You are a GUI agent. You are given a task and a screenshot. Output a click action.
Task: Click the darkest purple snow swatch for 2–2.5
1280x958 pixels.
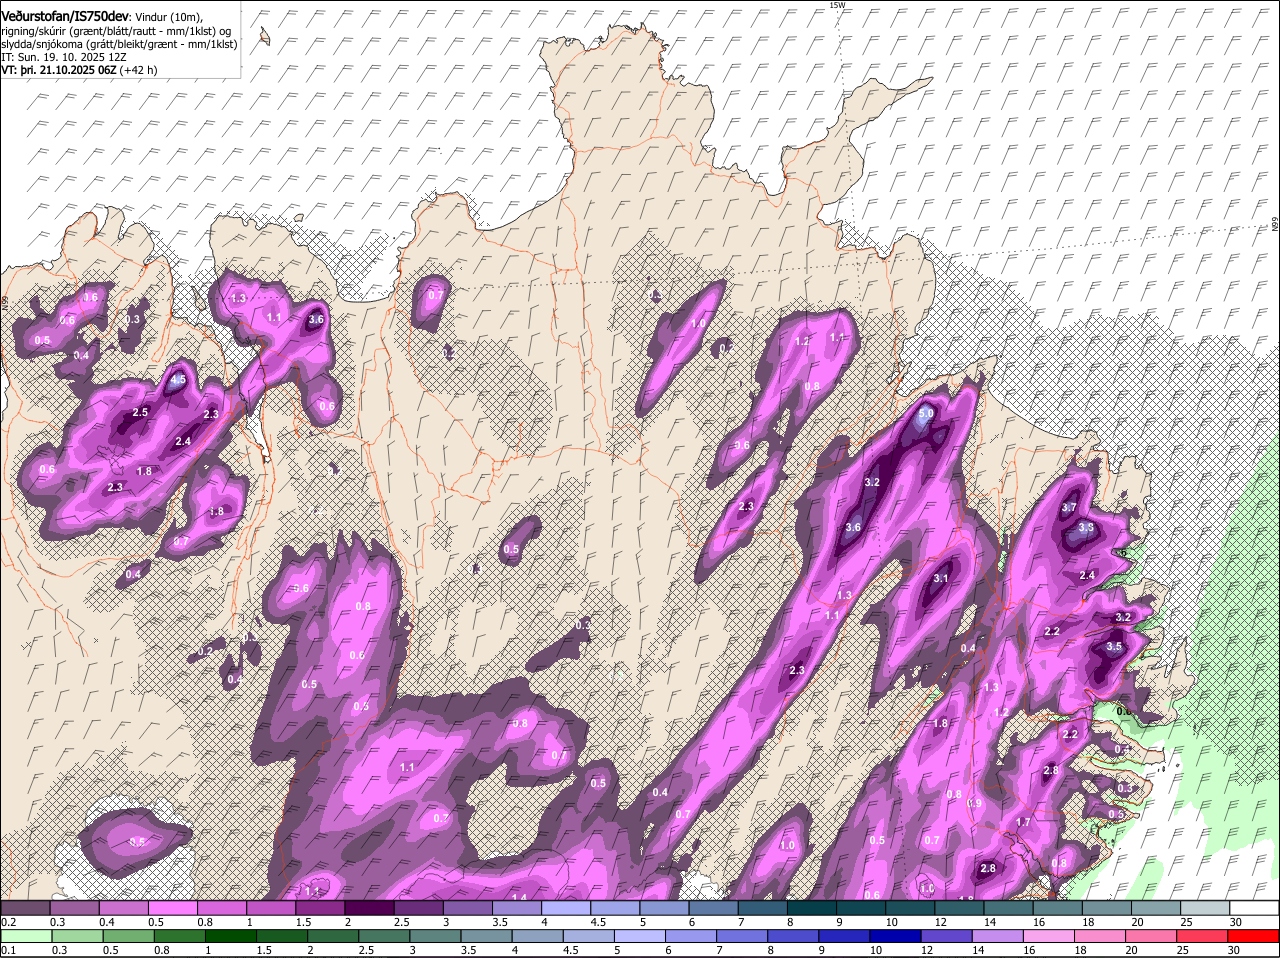coord(368,908)
